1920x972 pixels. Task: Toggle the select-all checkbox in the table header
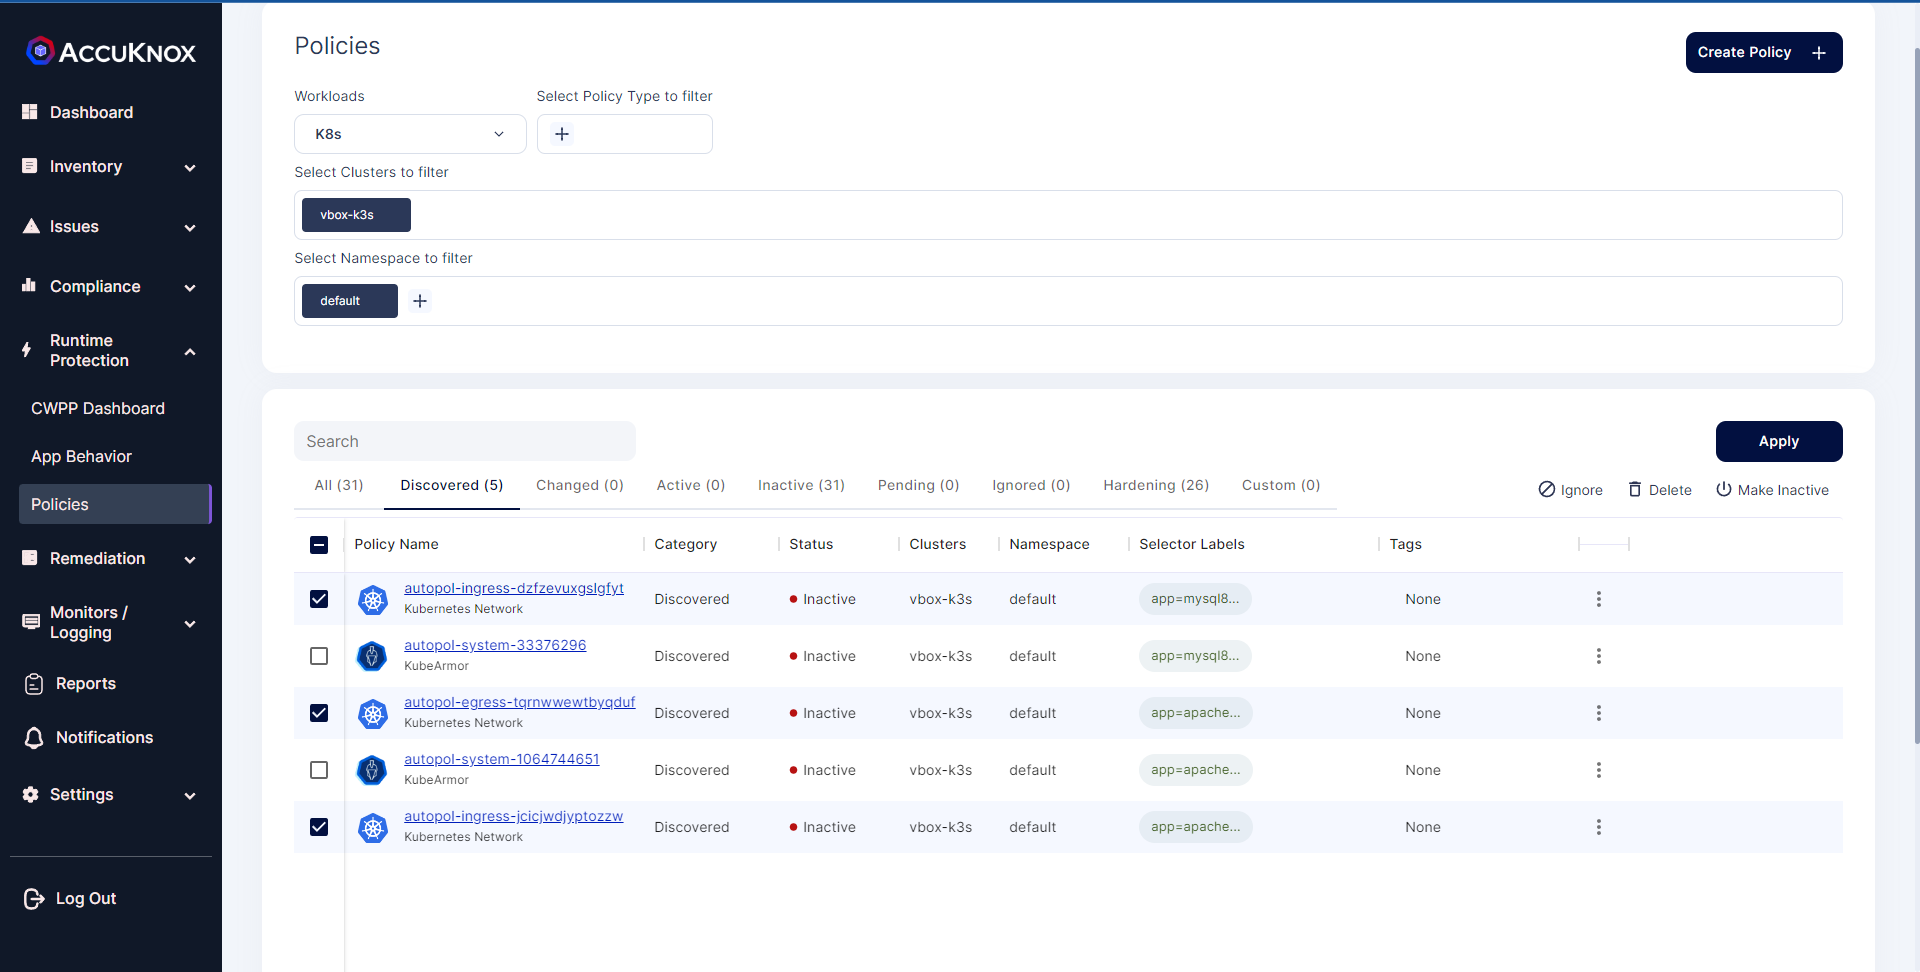tap(318, 545)
